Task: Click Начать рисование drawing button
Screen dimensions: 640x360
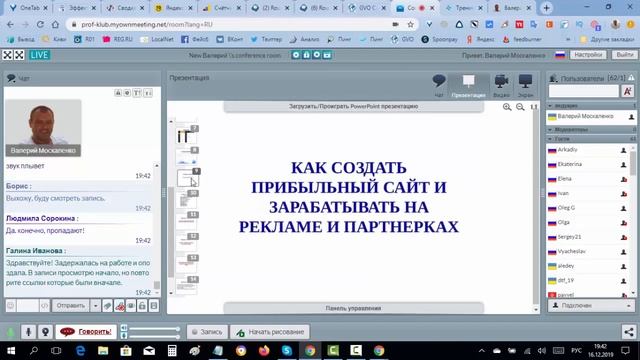Action: 270,332
